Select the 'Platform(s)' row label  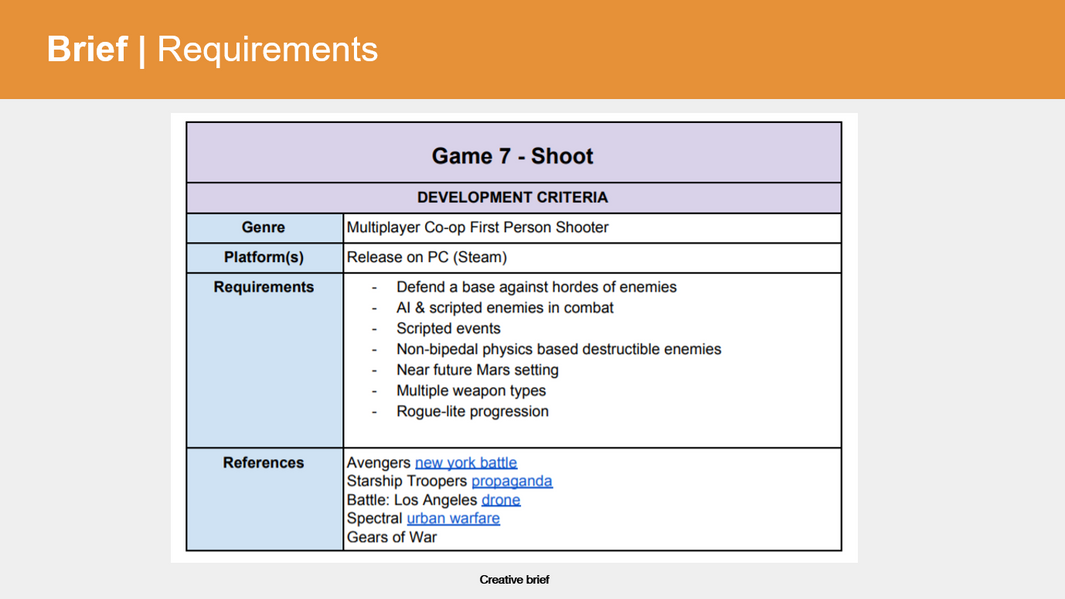(264, 257)
